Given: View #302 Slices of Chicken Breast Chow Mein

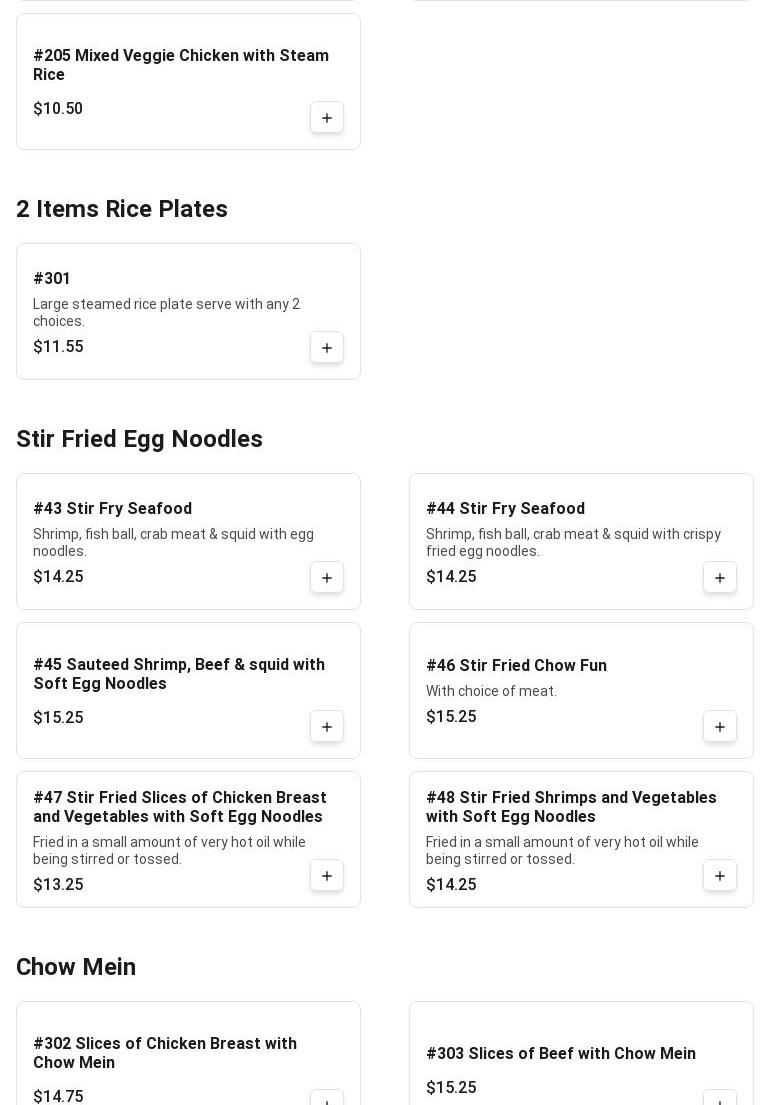Looking at the screenshot, I should (165, 1053).
